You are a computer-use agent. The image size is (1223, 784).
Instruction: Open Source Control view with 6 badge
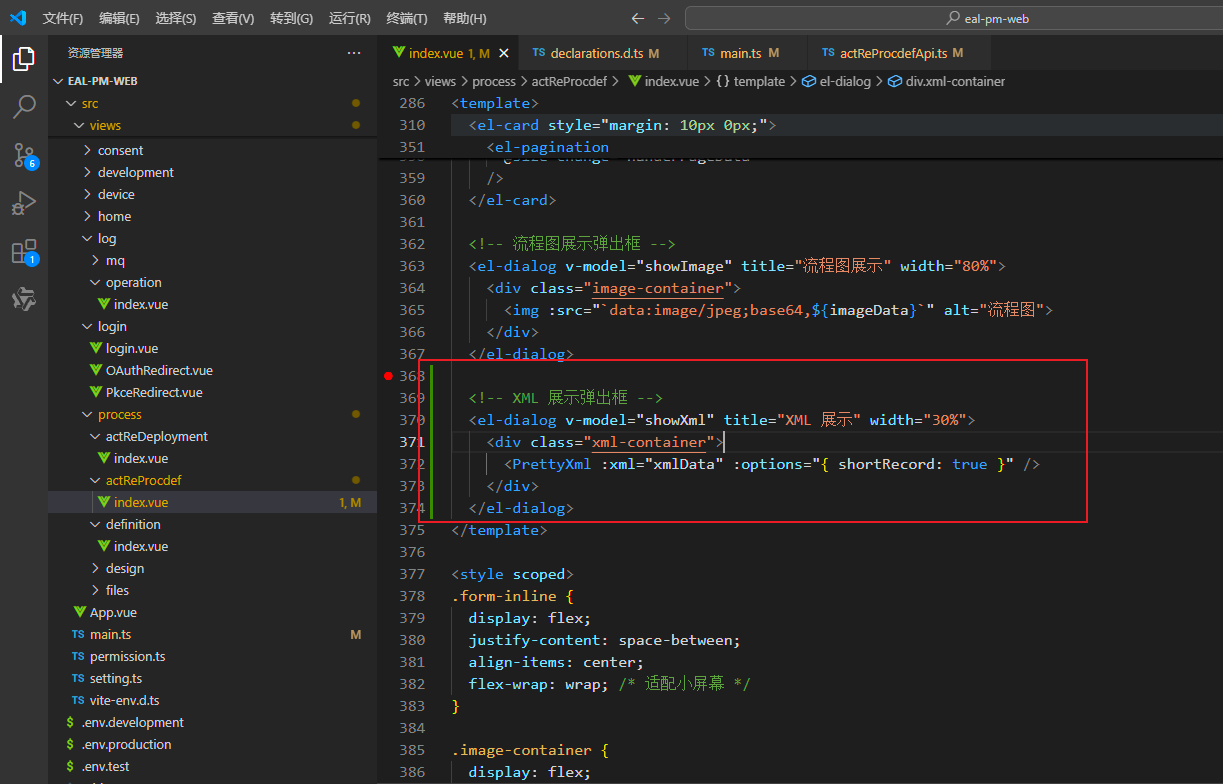[24, 155]
